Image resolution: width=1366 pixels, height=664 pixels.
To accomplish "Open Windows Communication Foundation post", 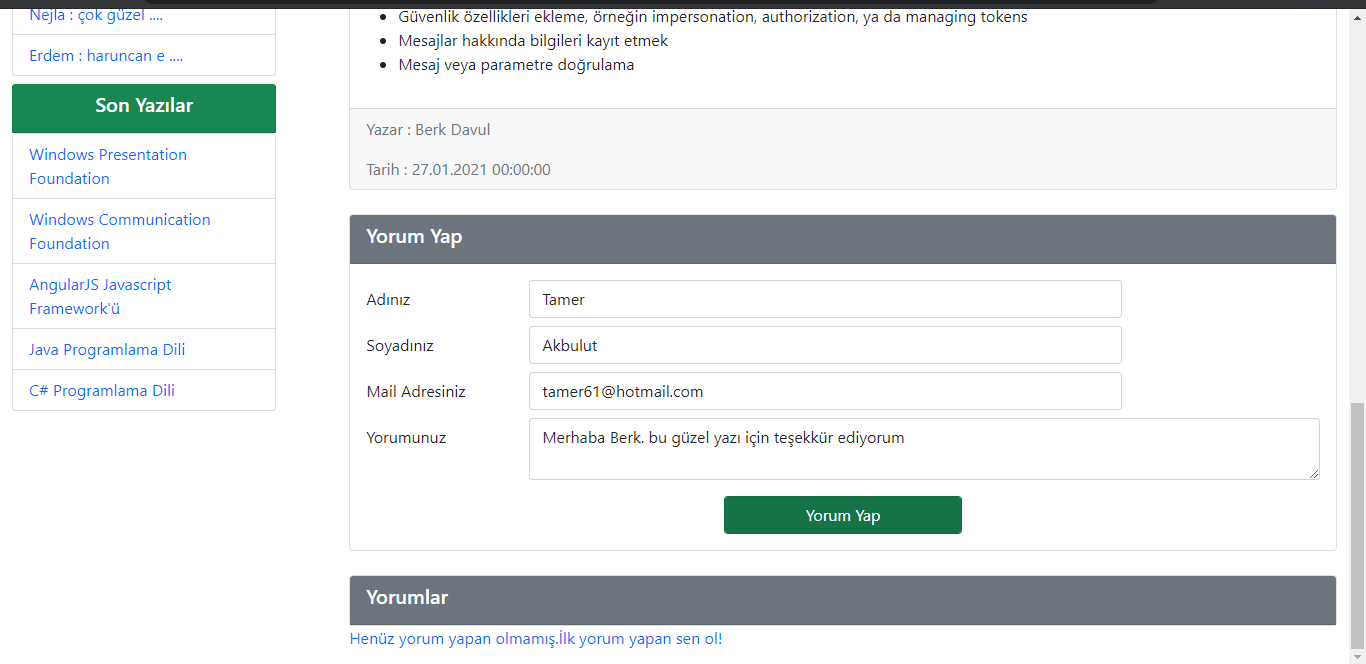I will [120, 231].
